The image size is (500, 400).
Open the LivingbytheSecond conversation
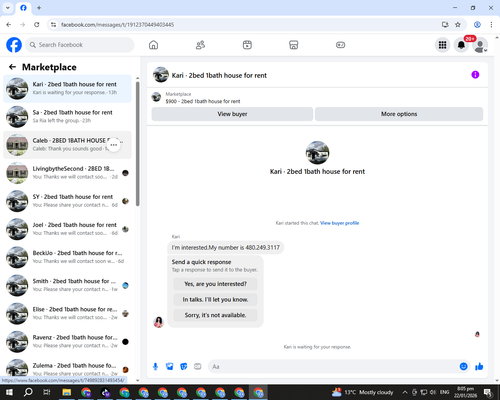67,173
